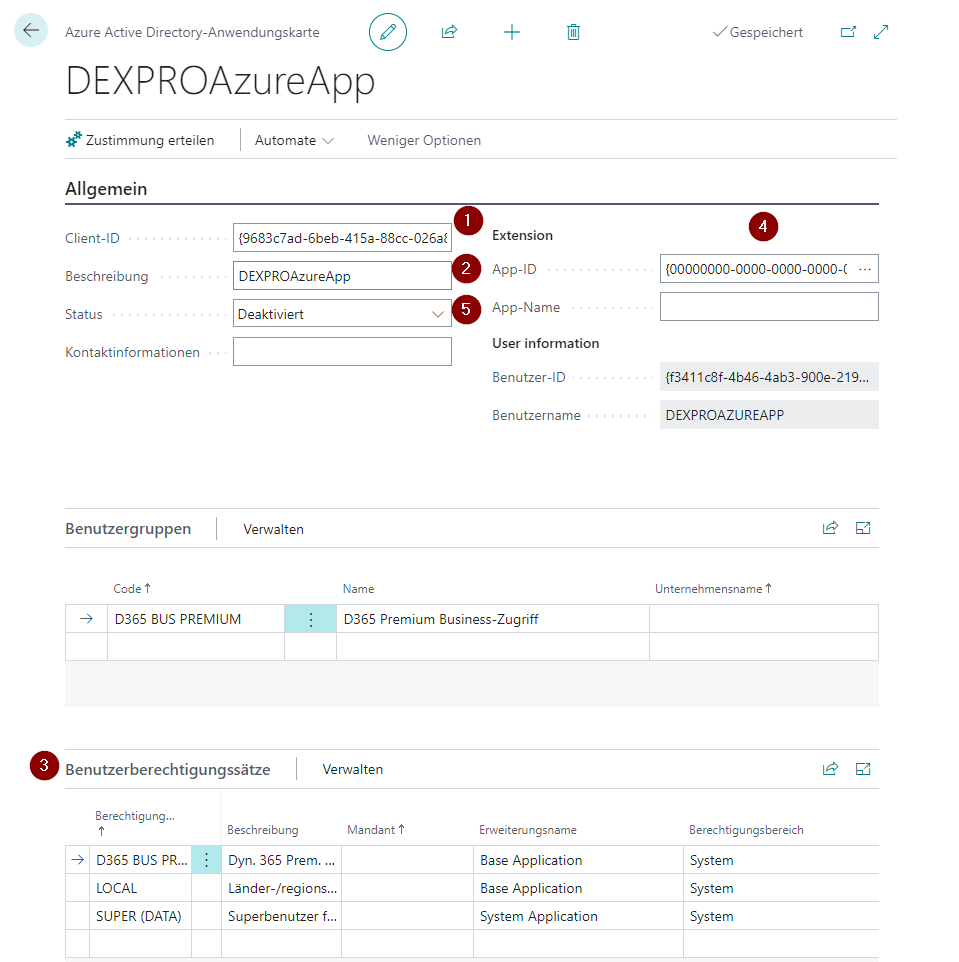
Task: Open card in new window icon
Action: tap(848, 32)
